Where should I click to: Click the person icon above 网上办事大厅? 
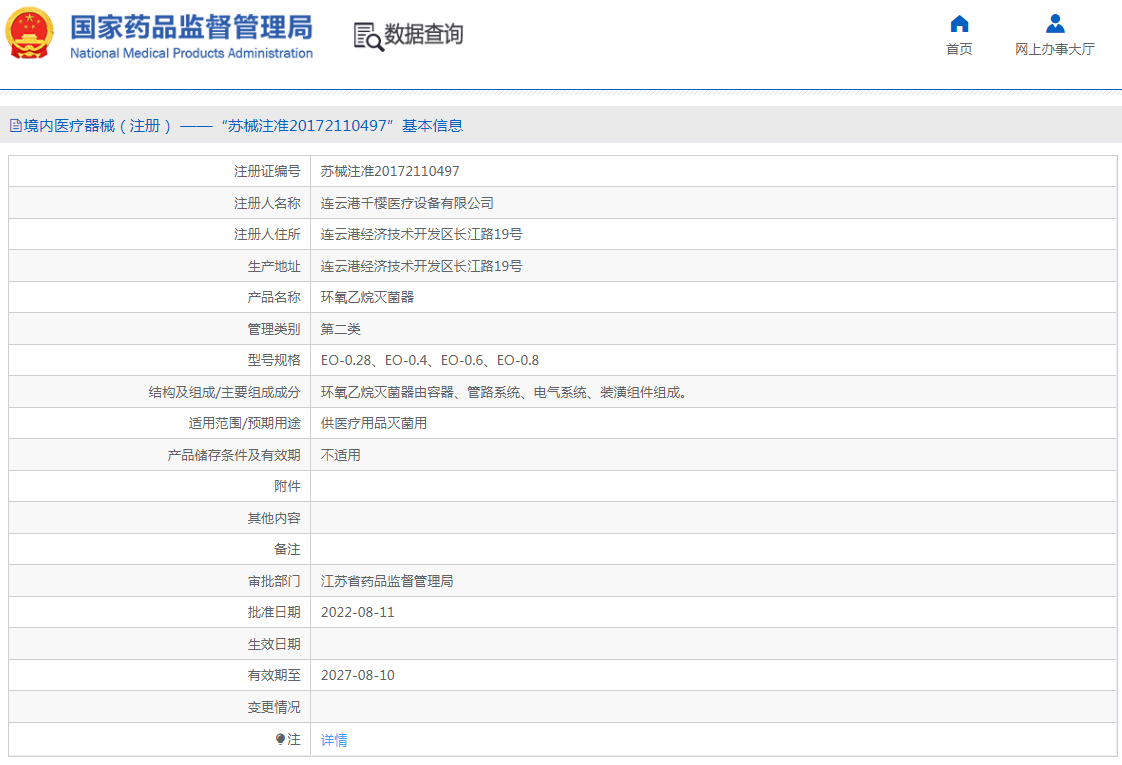(1054, 23)
